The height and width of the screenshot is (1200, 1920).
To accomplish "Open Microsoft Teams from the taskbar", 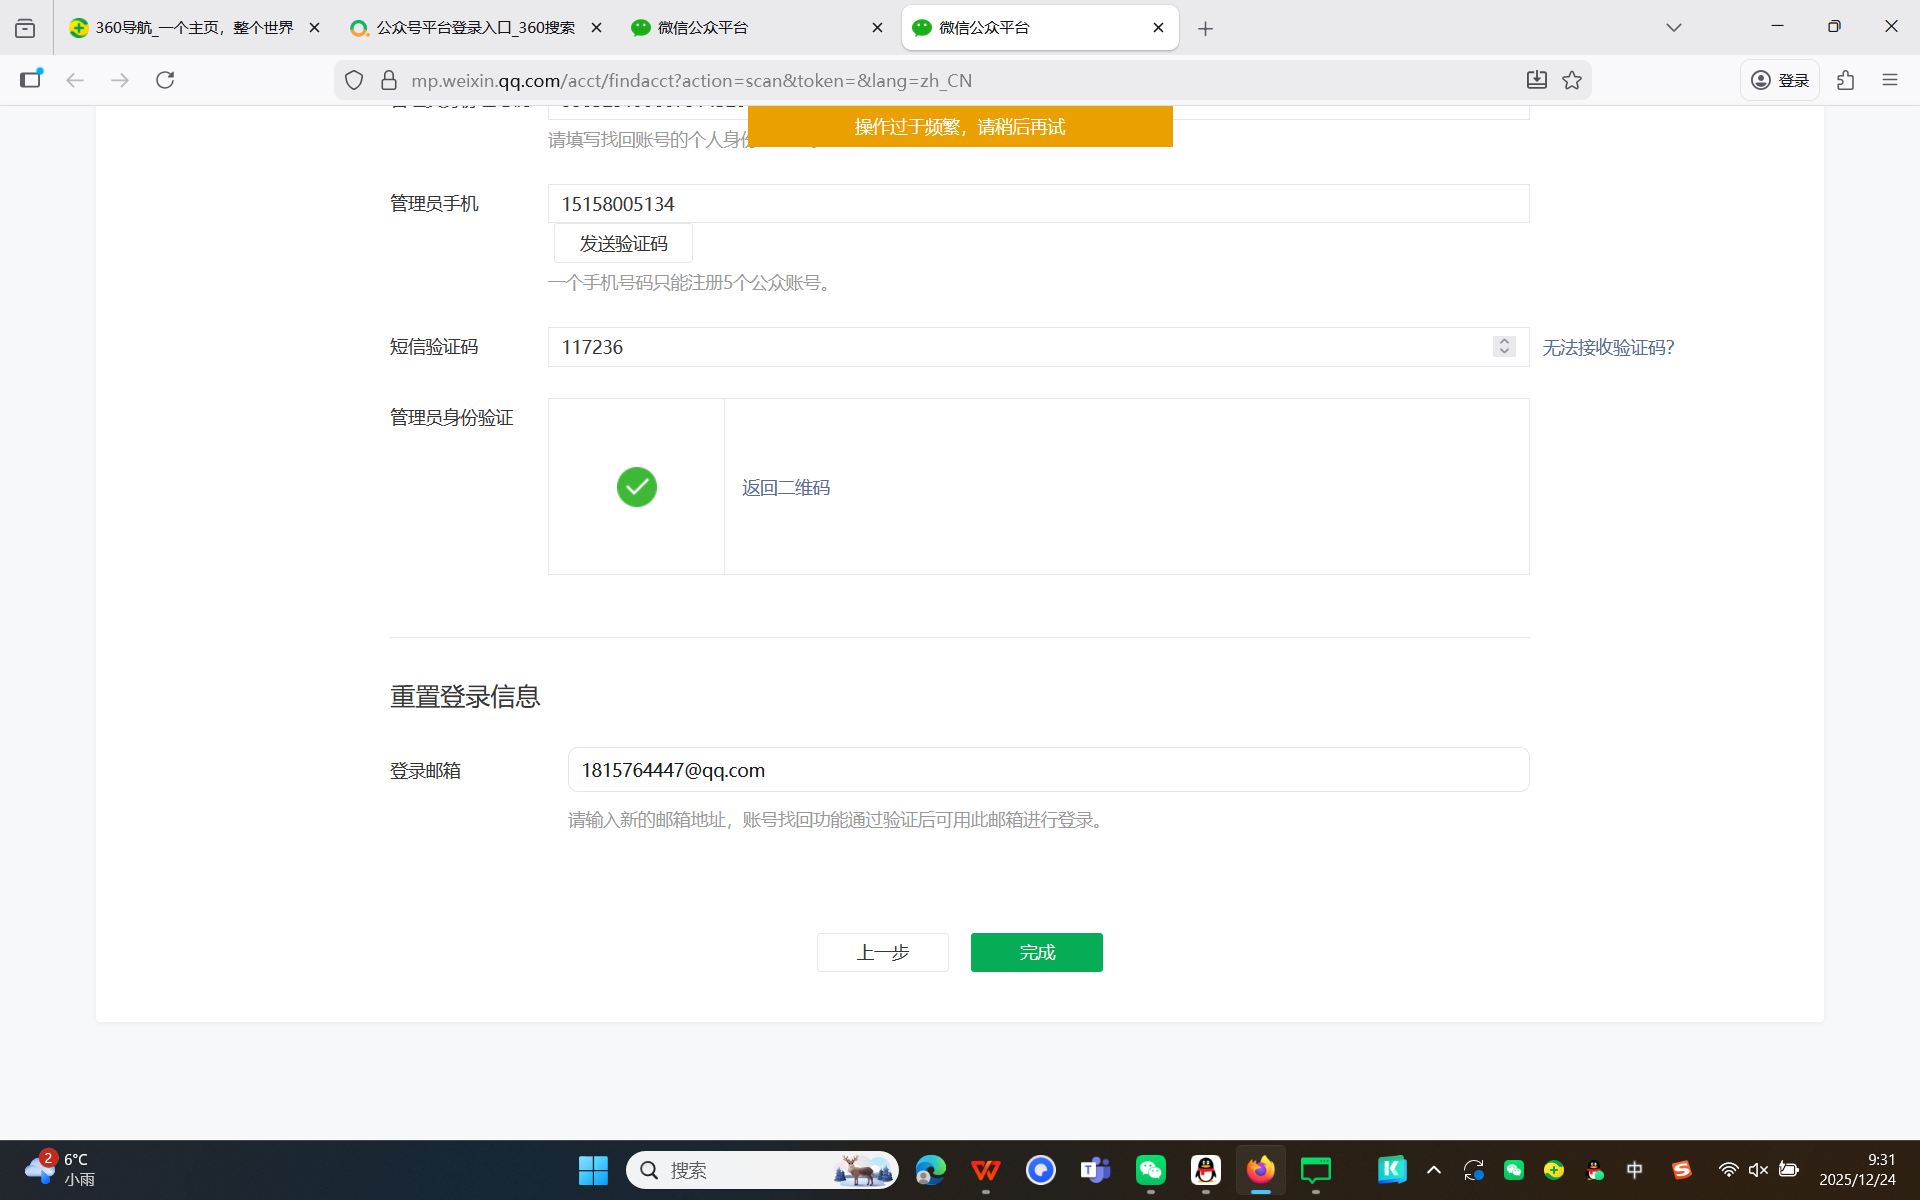I will coord(1095,1170).
